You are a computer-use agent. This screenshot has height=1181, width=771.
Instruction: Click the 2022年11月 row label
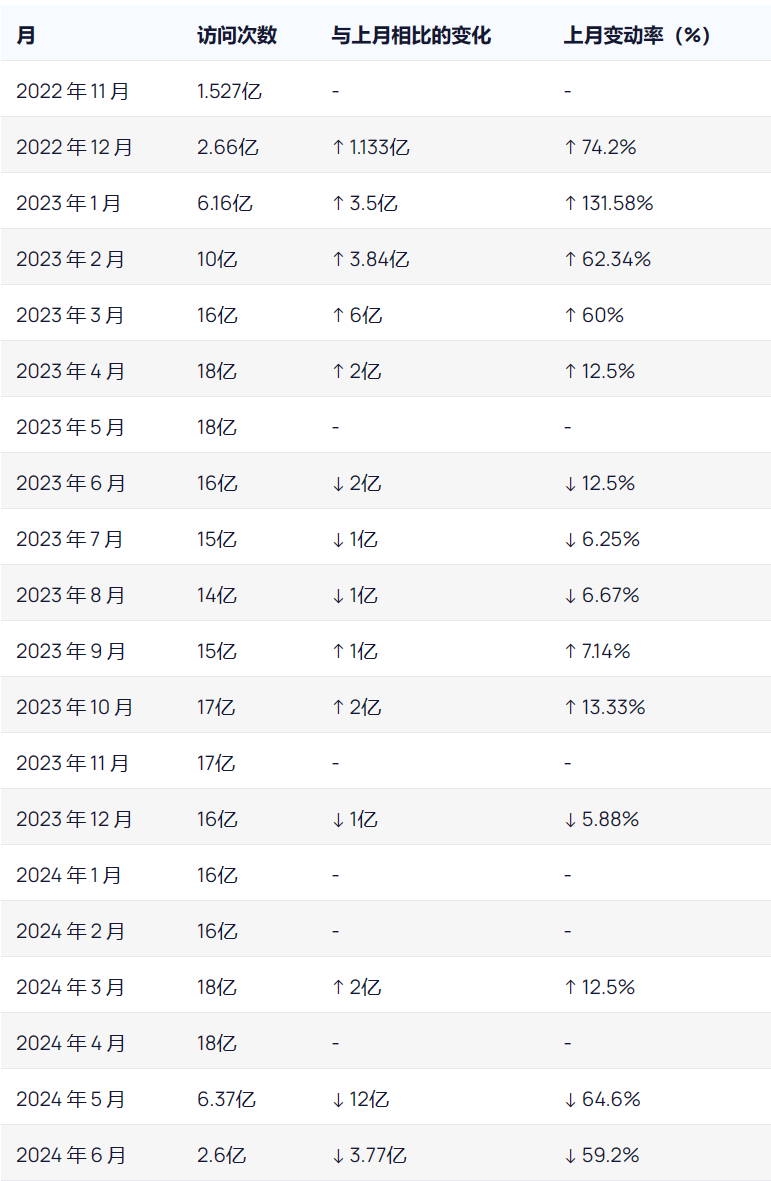[73, 91]
